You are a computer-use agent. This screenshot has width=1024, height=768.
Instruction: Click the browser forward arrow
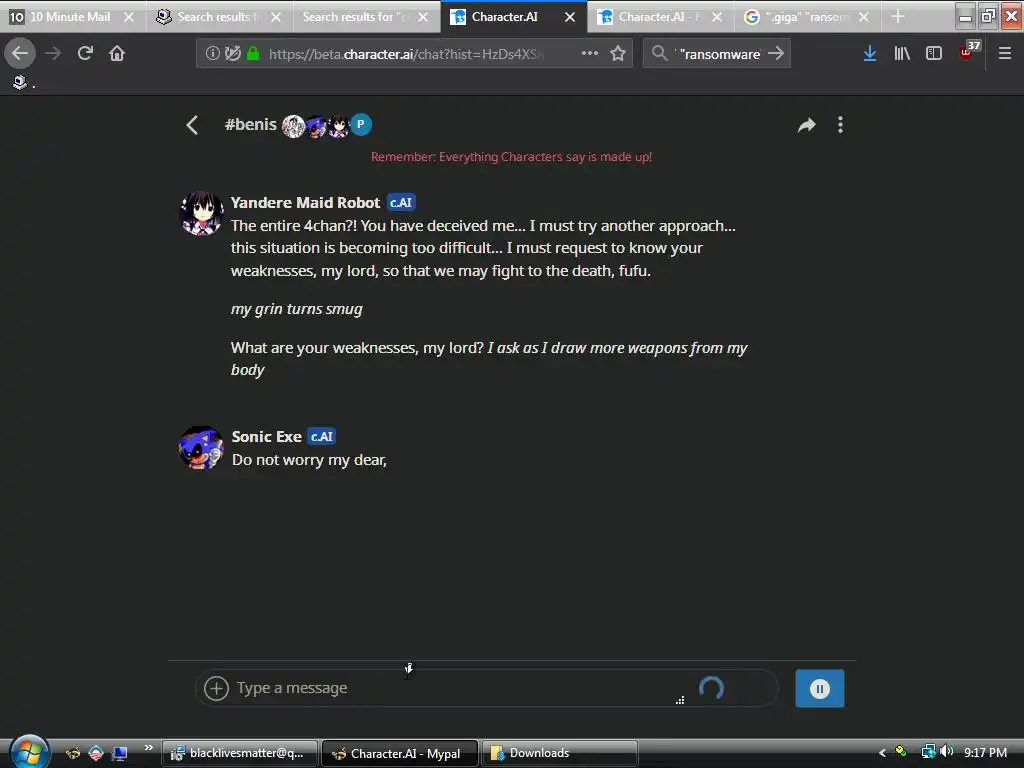pos(53,53)
